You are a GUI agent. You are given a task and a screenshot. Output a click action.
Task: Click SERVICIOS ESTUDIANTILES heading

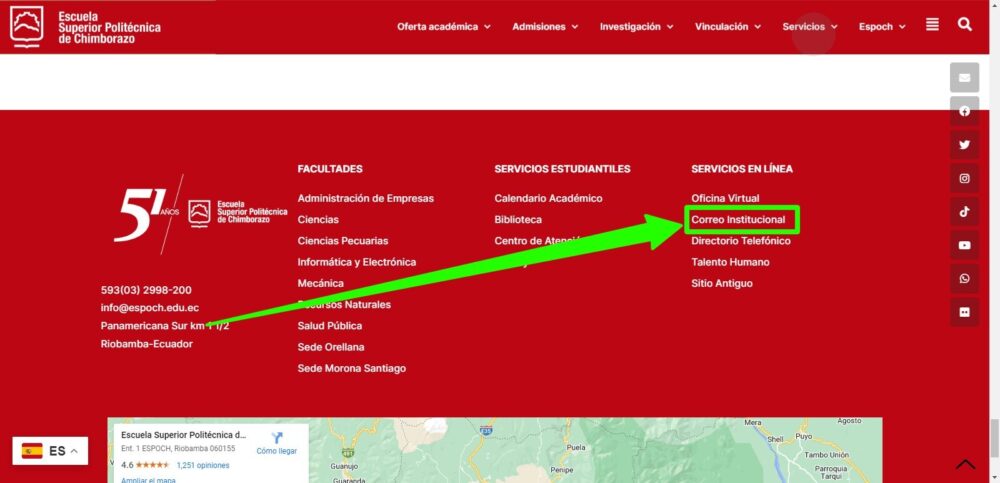click(x=562, y=169)
